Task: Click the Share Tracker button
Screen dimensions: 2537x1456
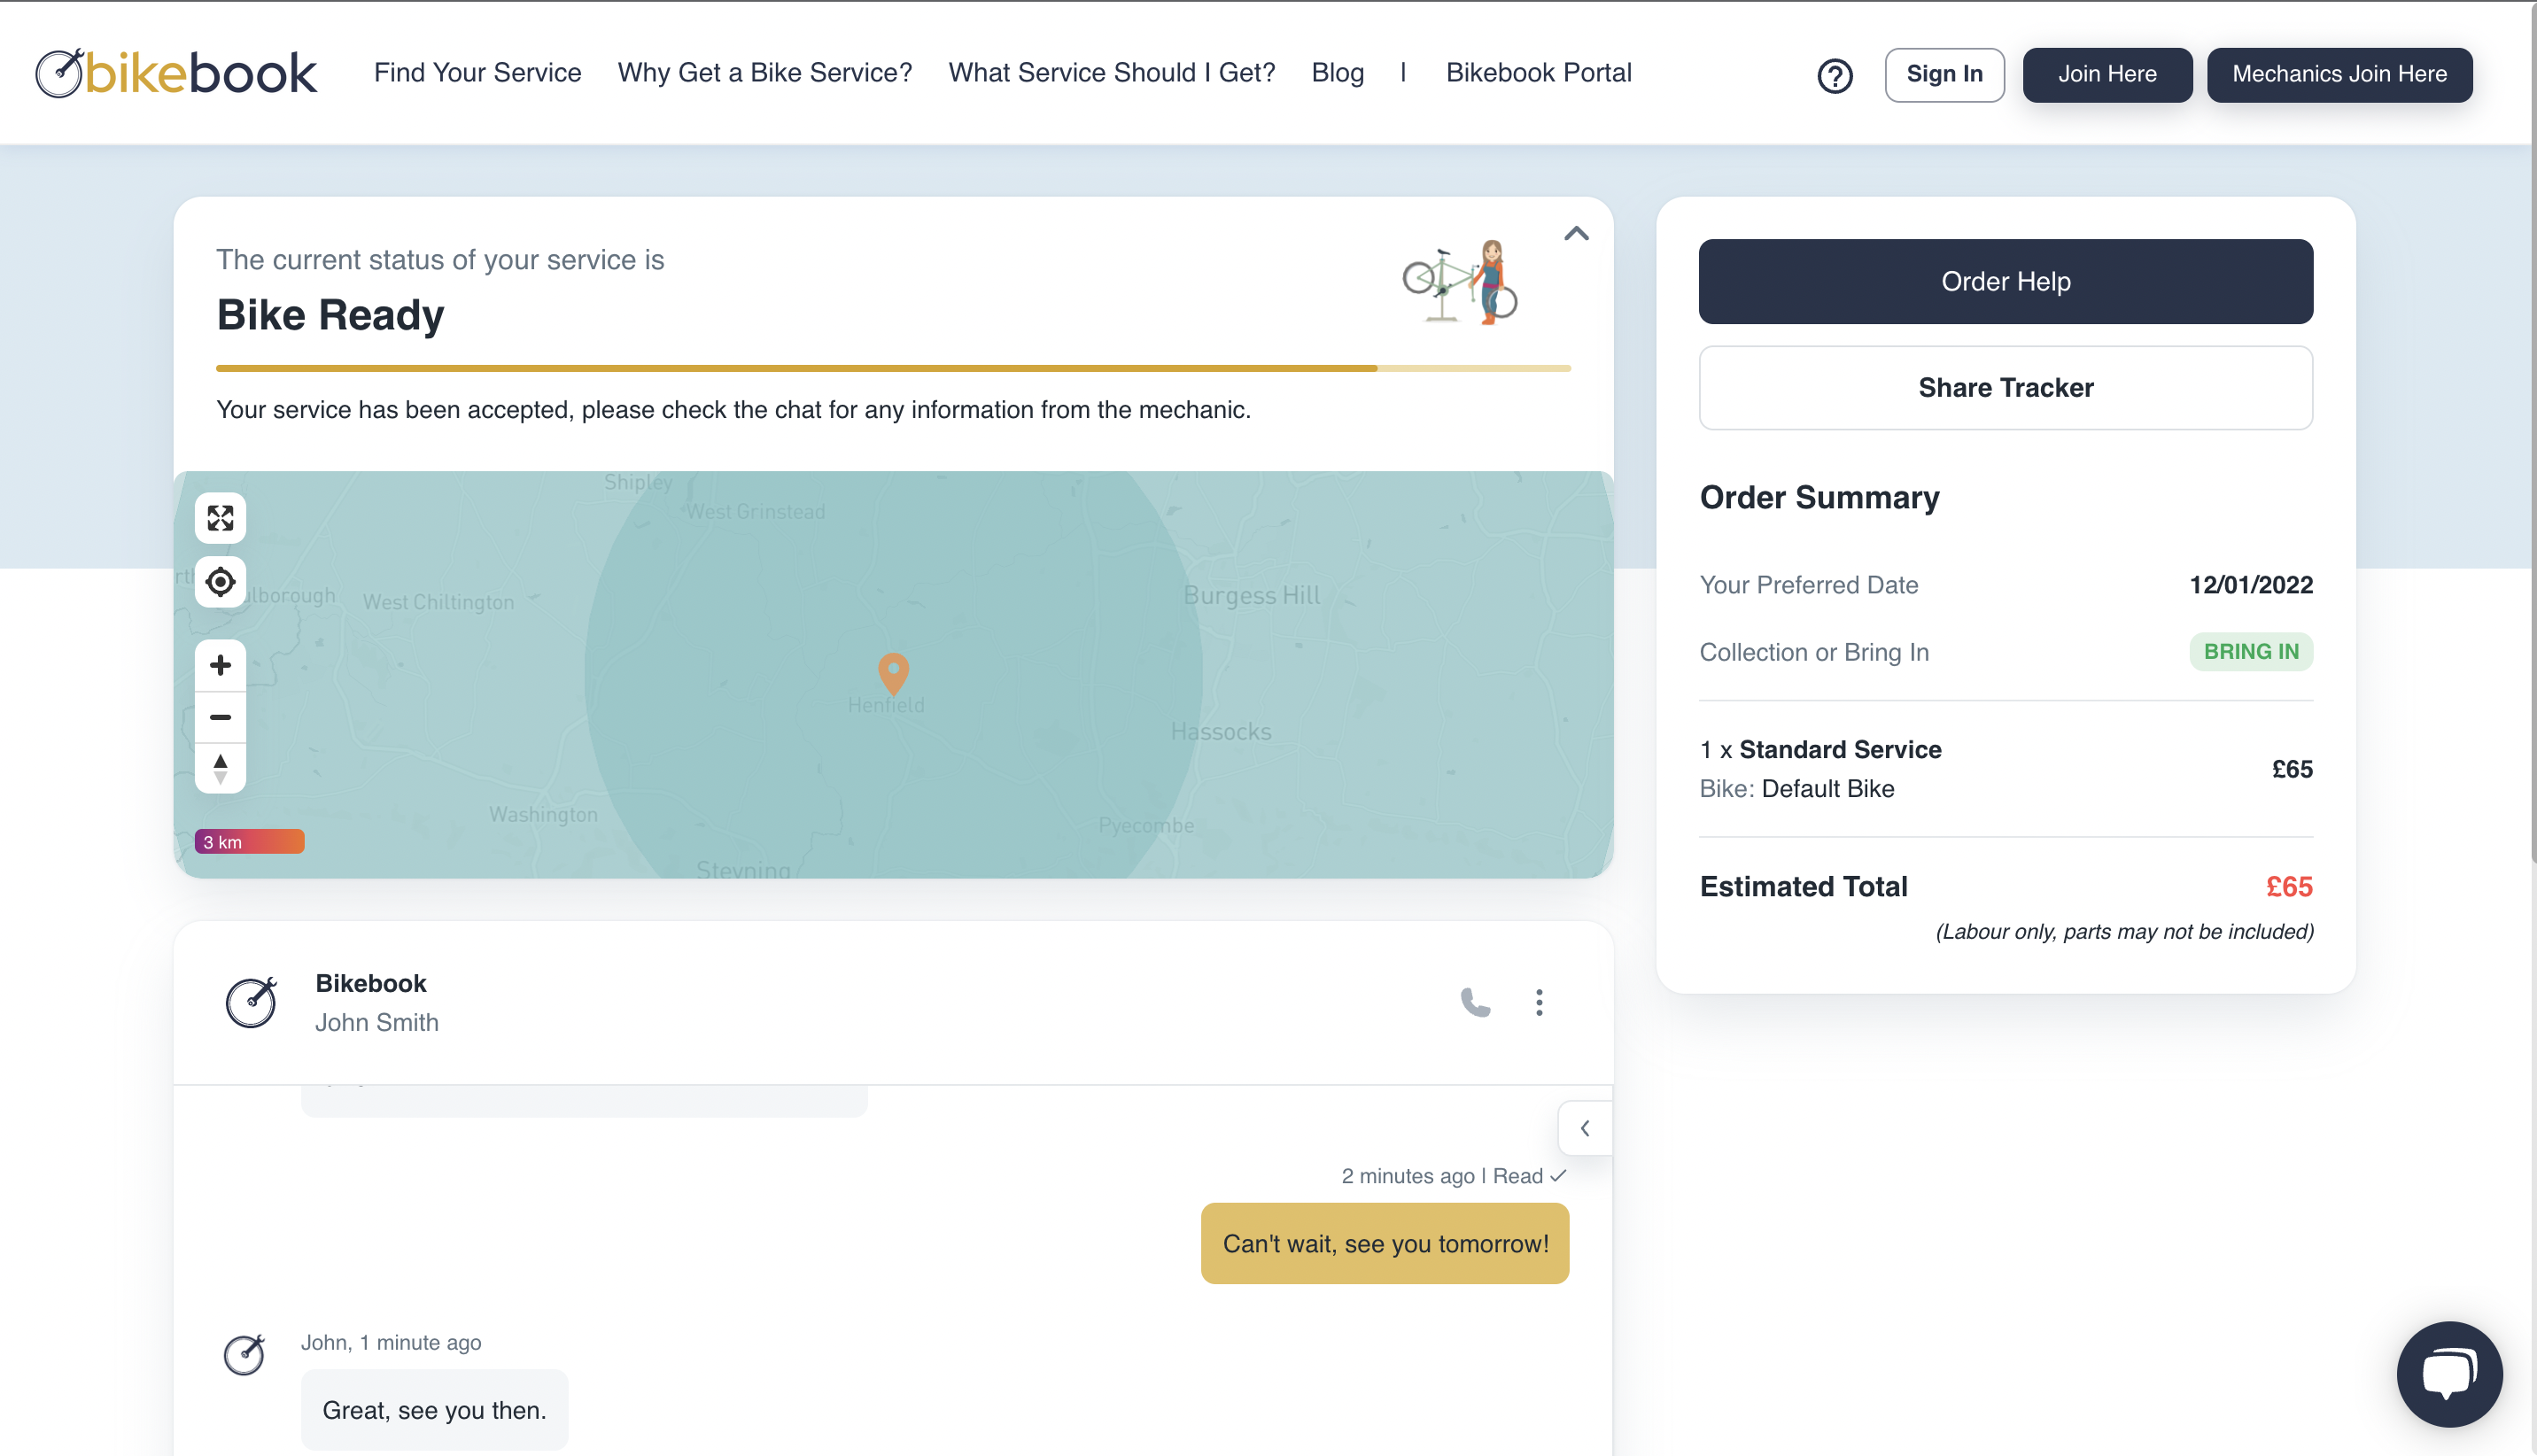Action: 2005,388
